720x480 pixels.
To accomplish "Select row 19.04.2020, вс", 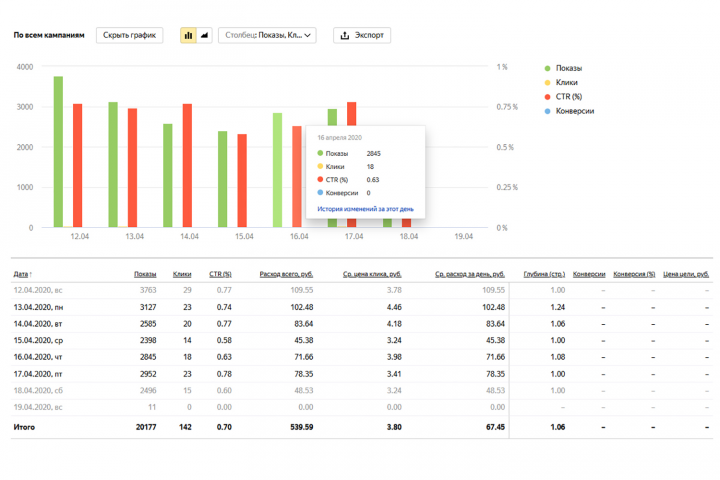I will 362,407.
